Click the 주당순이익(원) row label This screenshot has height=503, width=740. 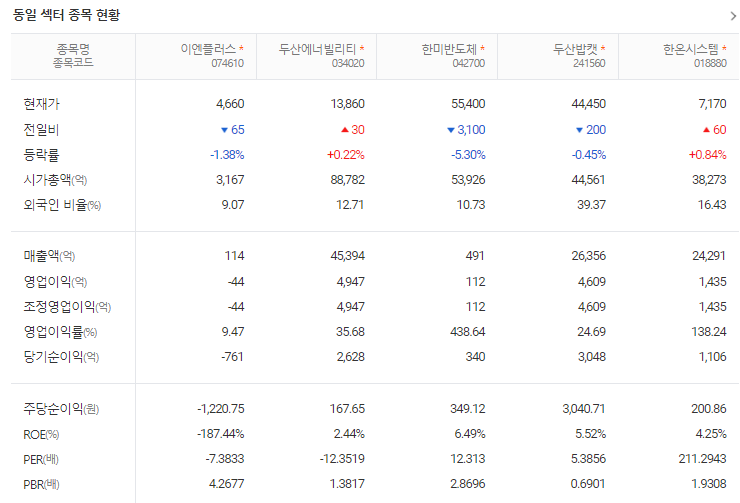click(x=61, y=409)
